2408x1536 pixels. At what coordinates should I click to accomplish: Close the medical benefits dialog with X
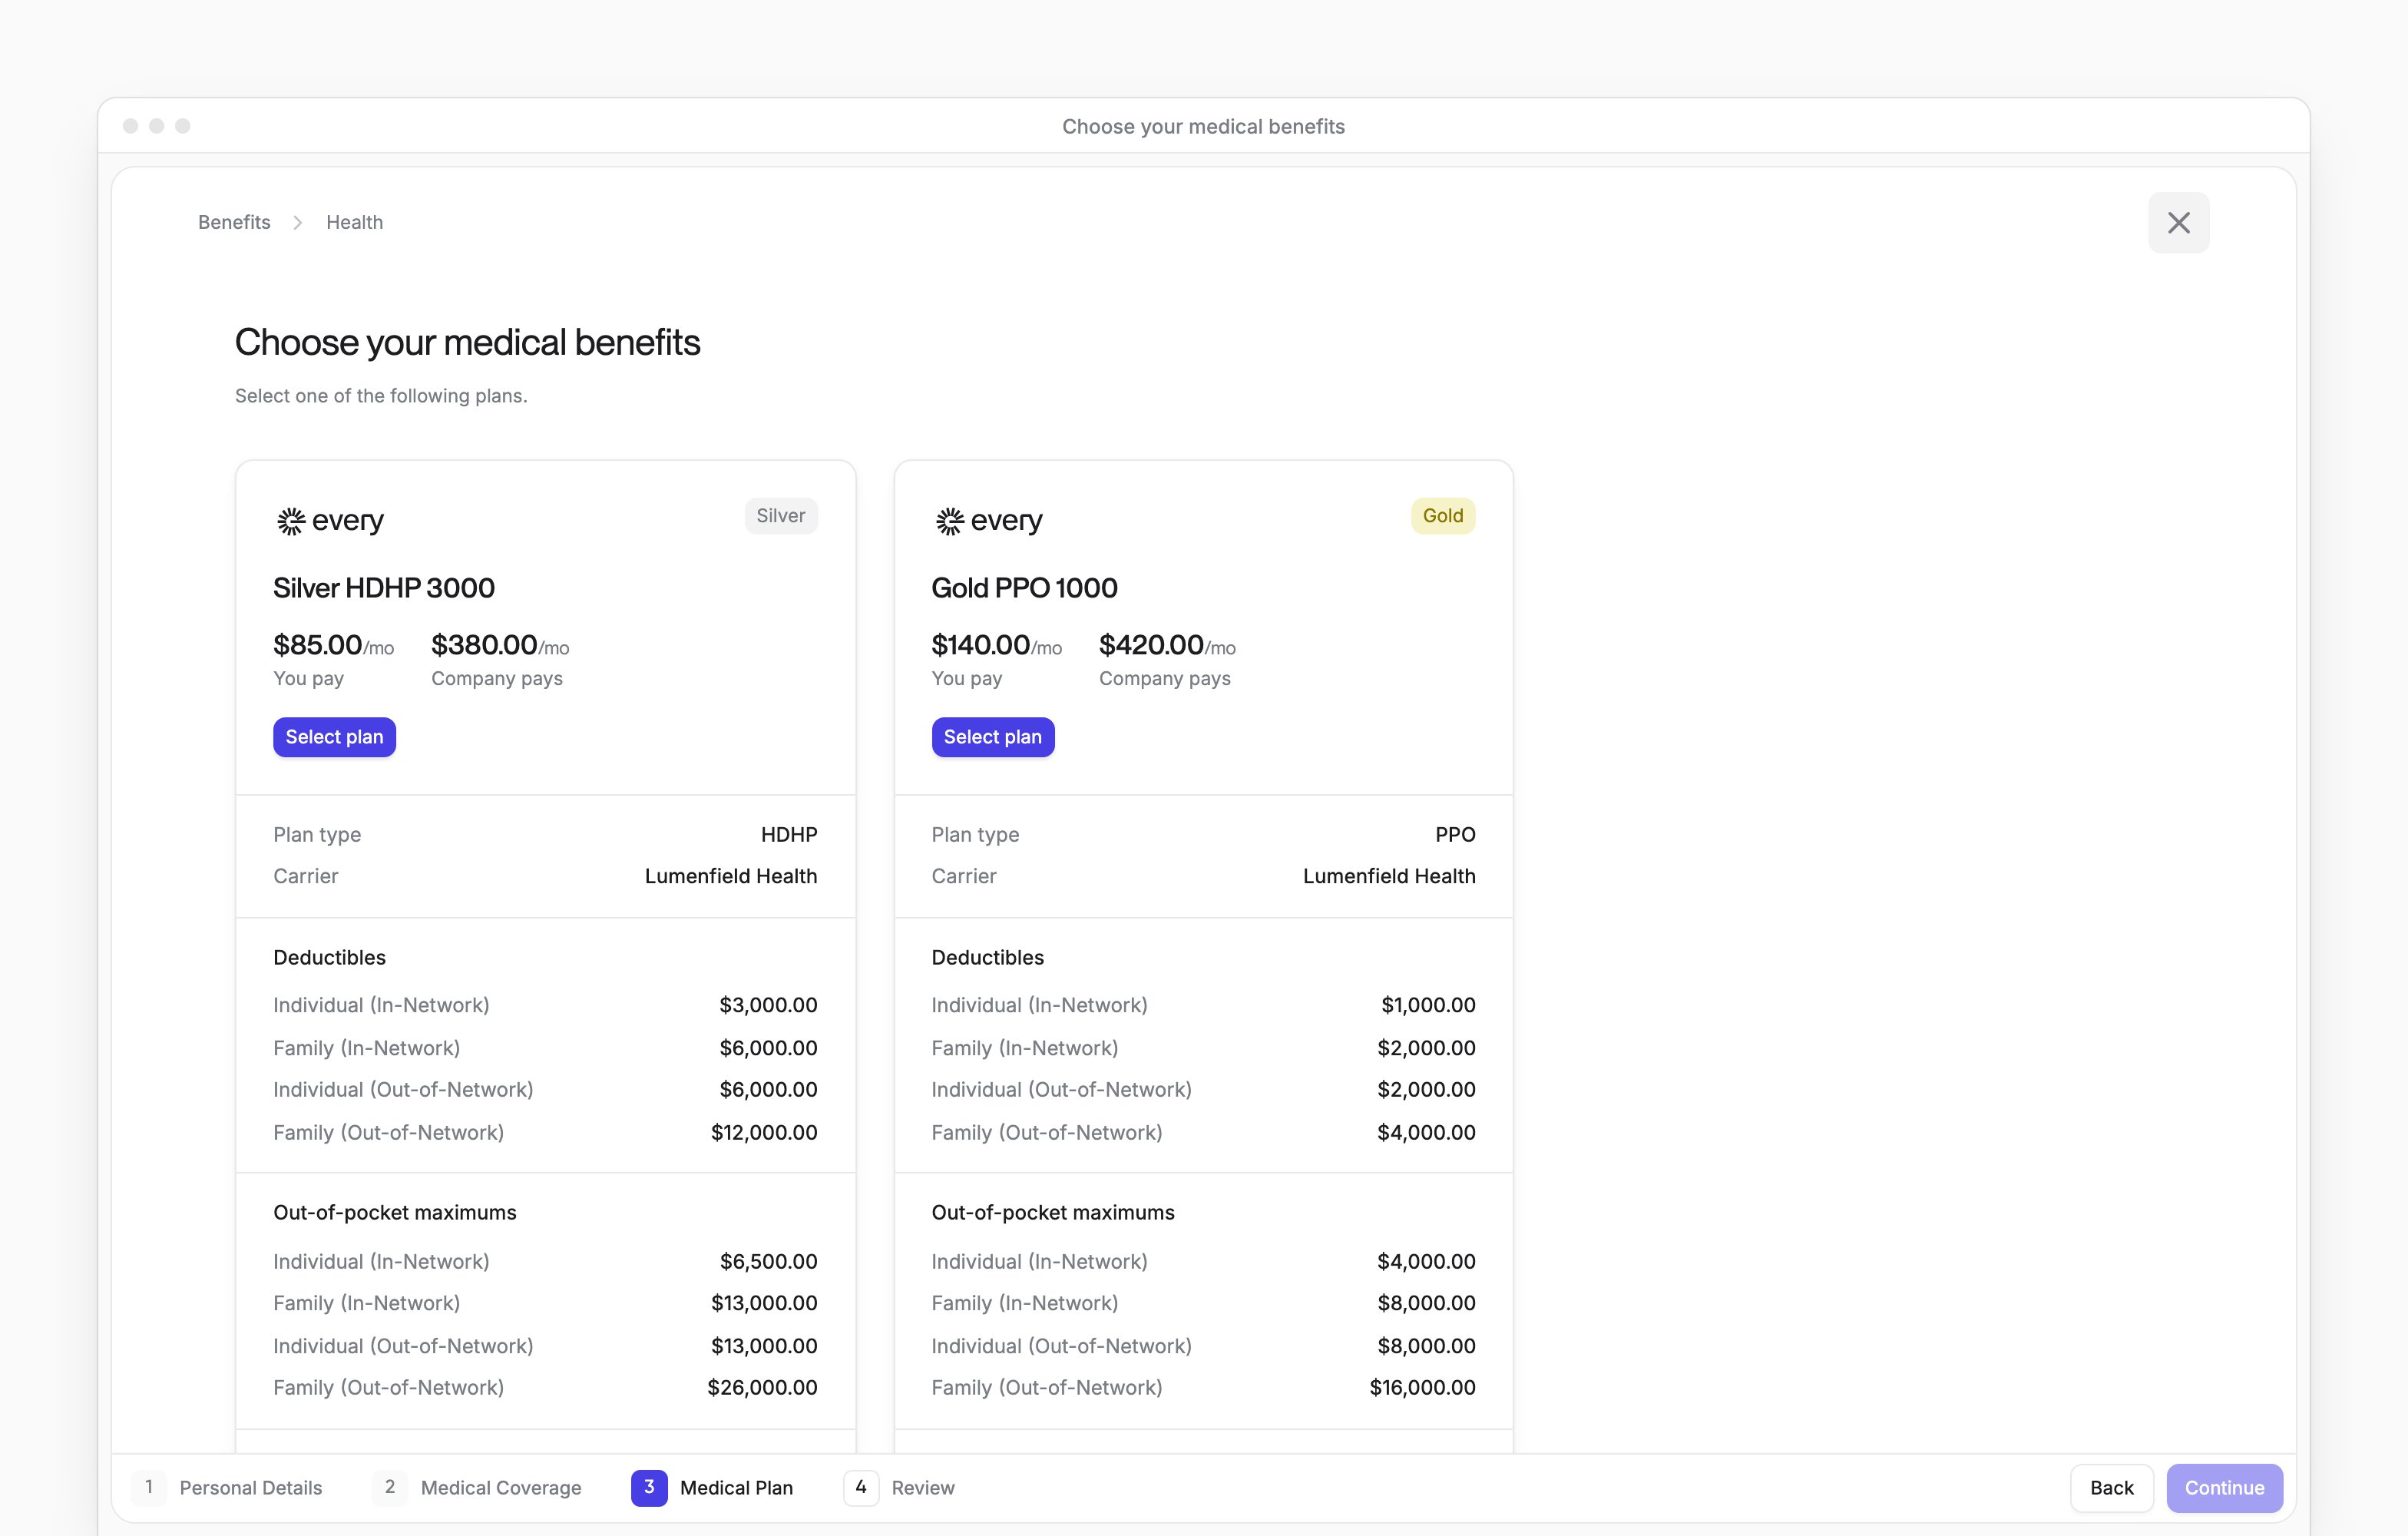[x=2178, y=222]
